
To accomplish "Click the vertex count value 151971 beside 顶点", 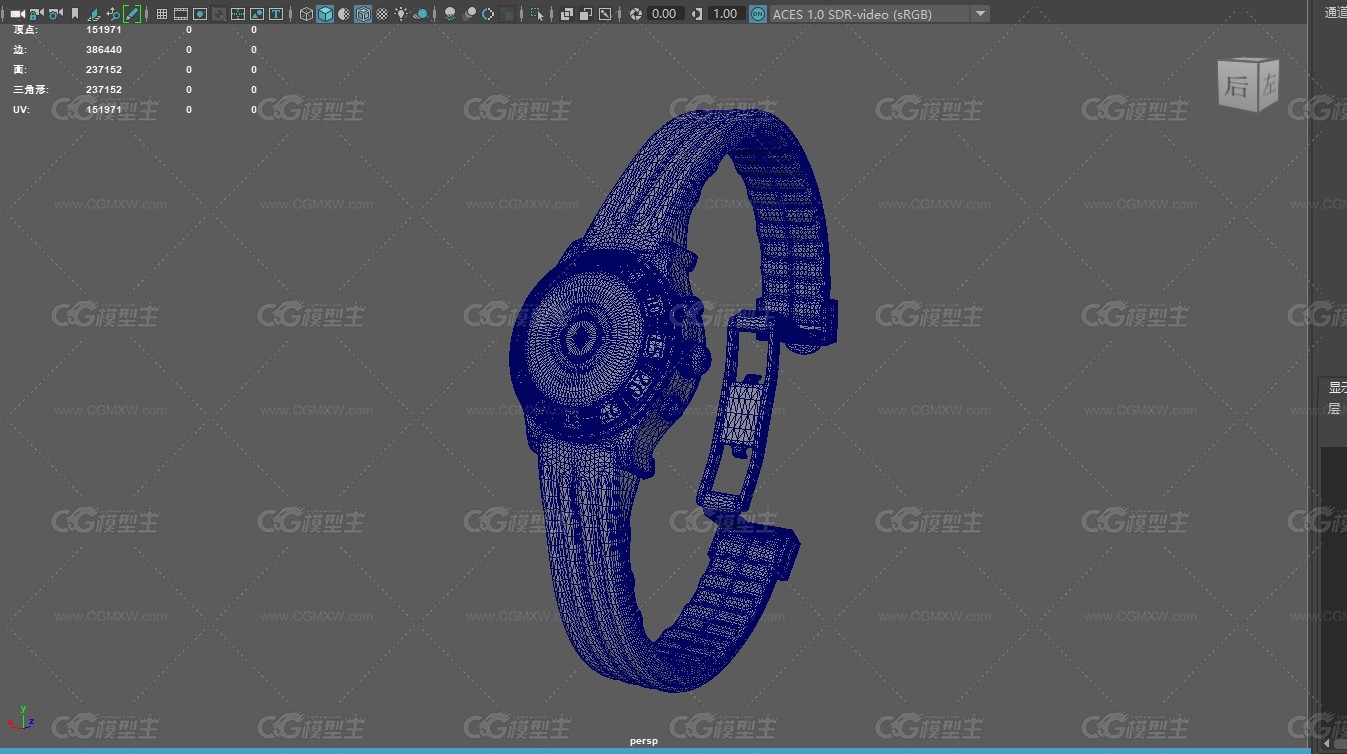I will 104,30.
